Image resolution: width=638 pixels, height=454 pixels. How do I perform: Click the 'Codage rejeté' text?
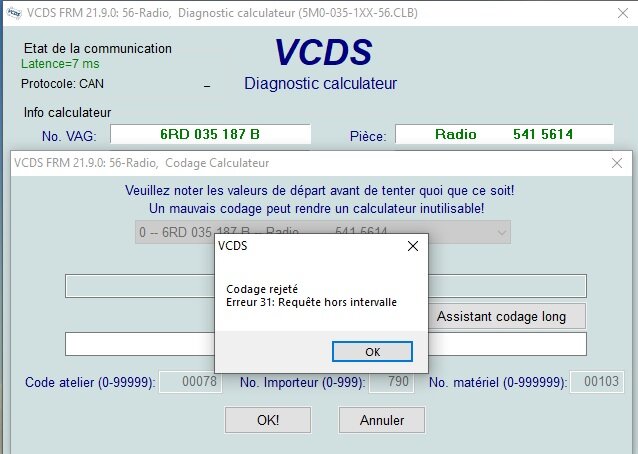coord(262,289)
